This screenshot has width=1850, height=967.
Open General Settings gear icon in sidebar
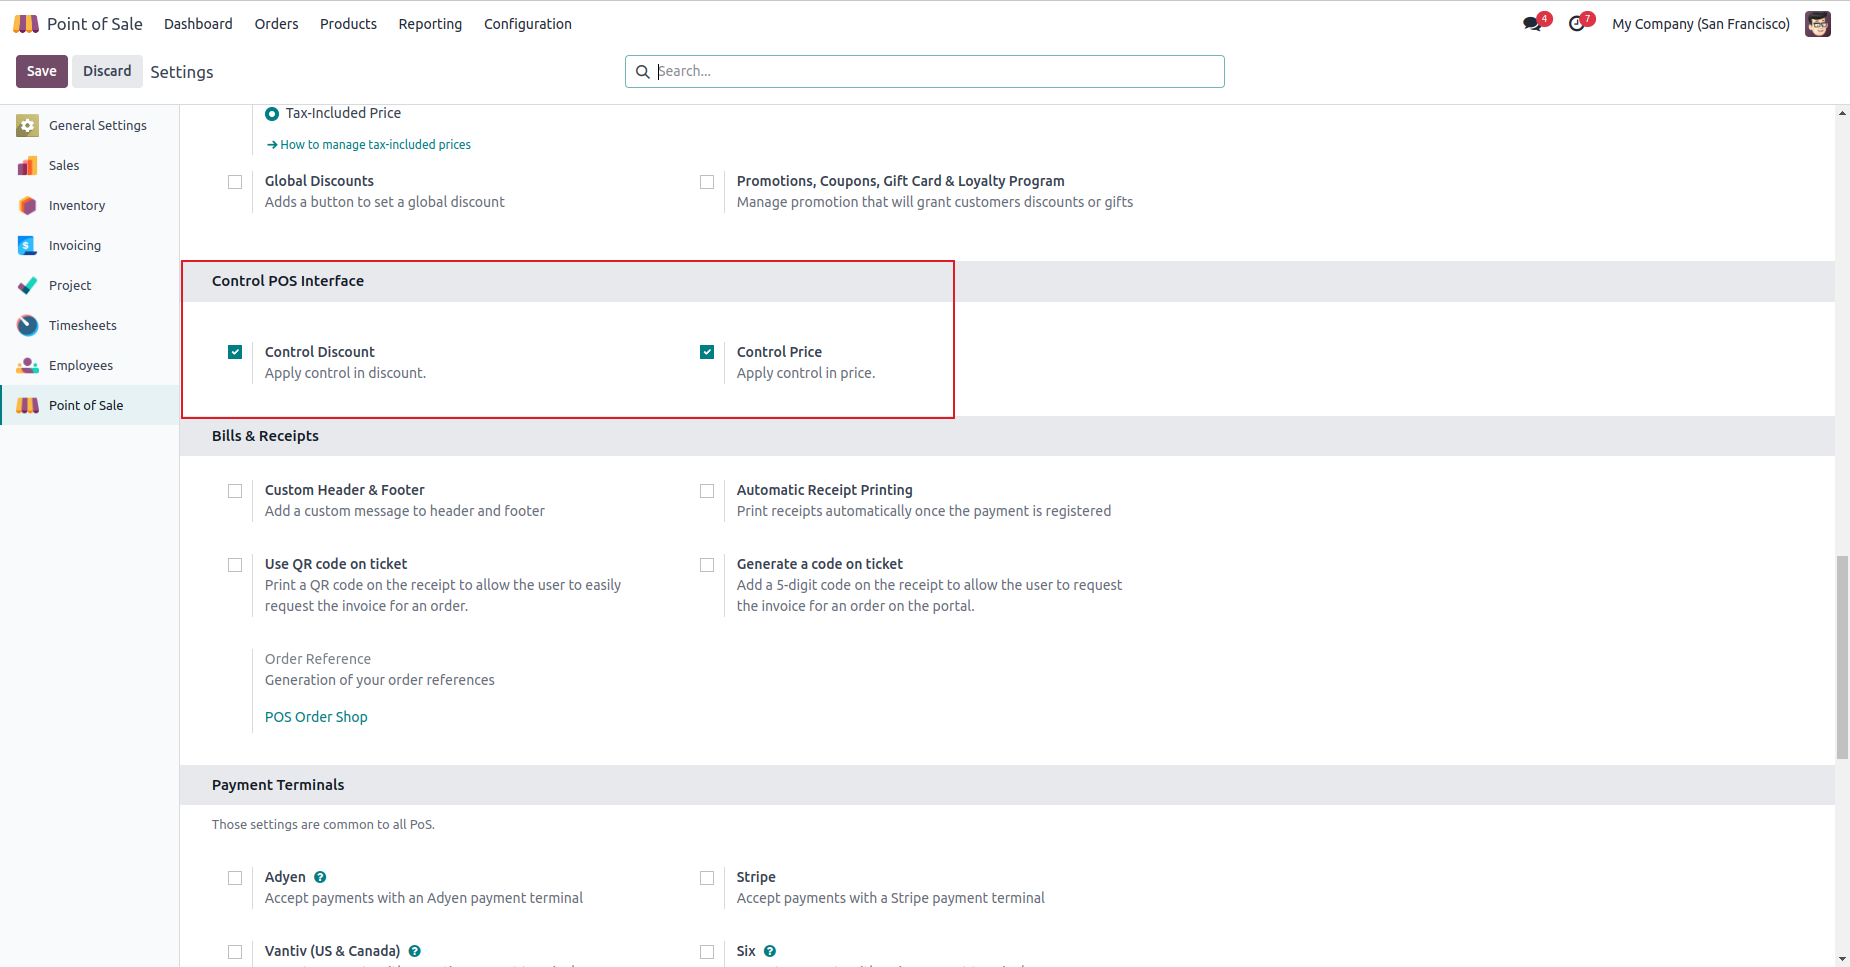click(28, 126)
